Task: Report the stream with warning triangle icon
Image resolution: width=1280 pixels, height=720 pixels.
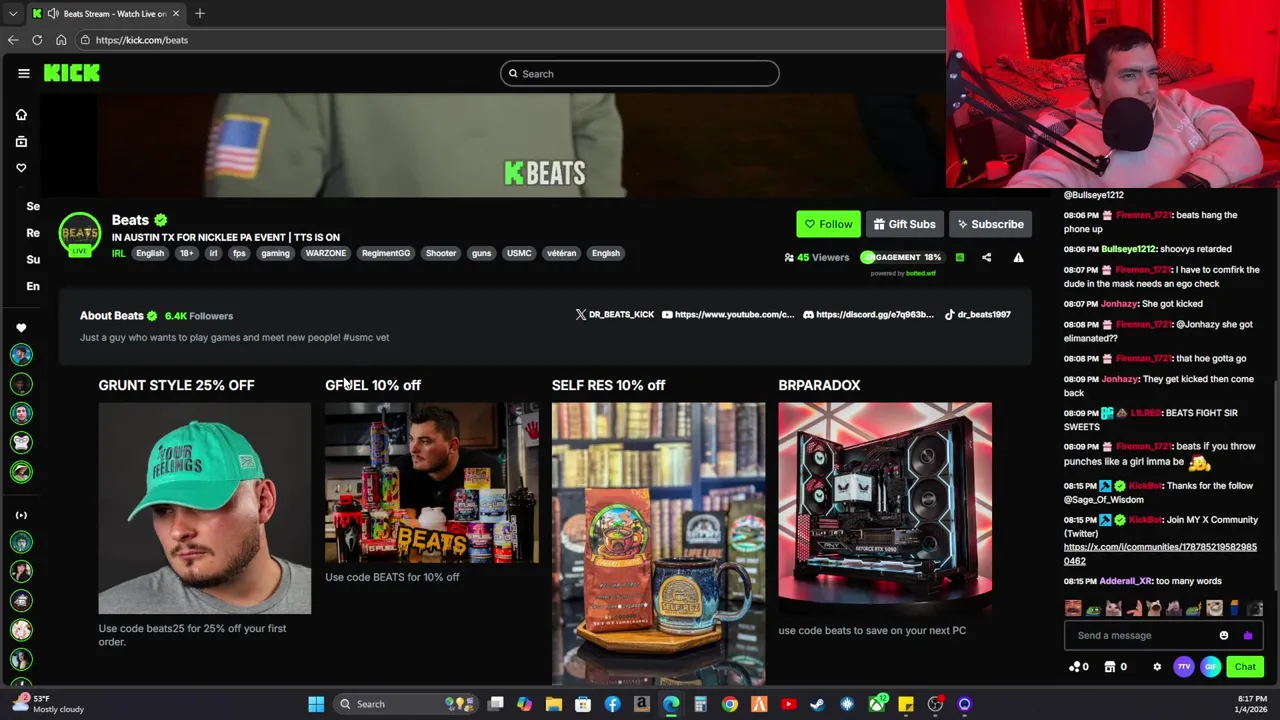Action: (x=1018, y=257)
